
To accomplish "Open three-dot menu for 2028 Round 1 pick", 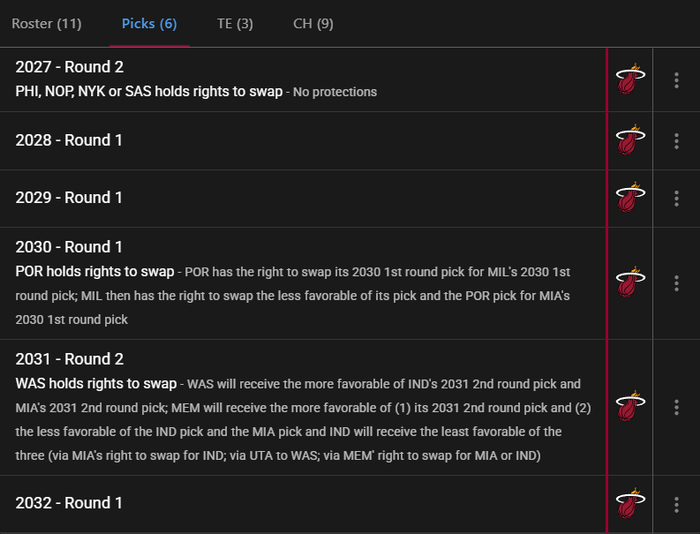I will click(676, 141).
